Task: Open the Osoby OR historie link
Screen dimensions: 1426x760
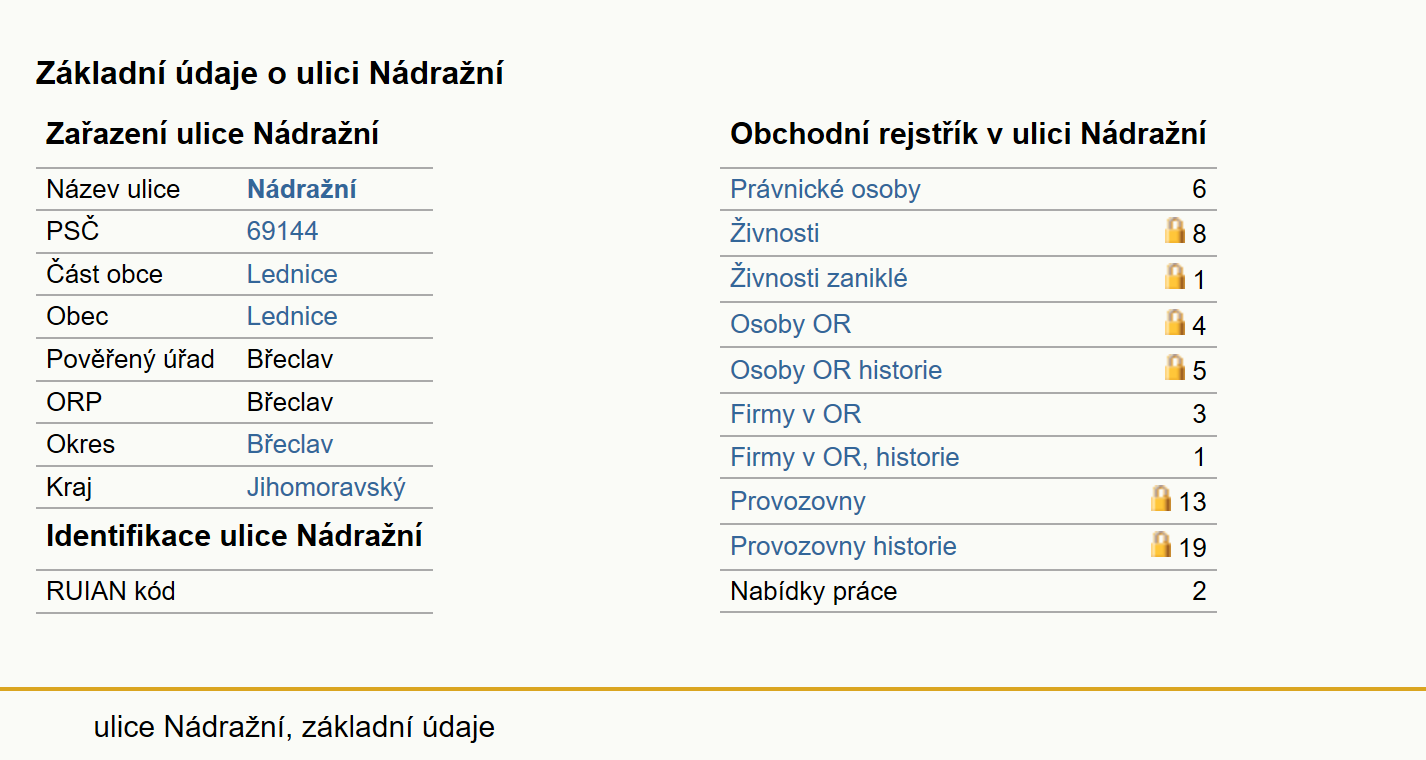Action: [x=836, y=370]
